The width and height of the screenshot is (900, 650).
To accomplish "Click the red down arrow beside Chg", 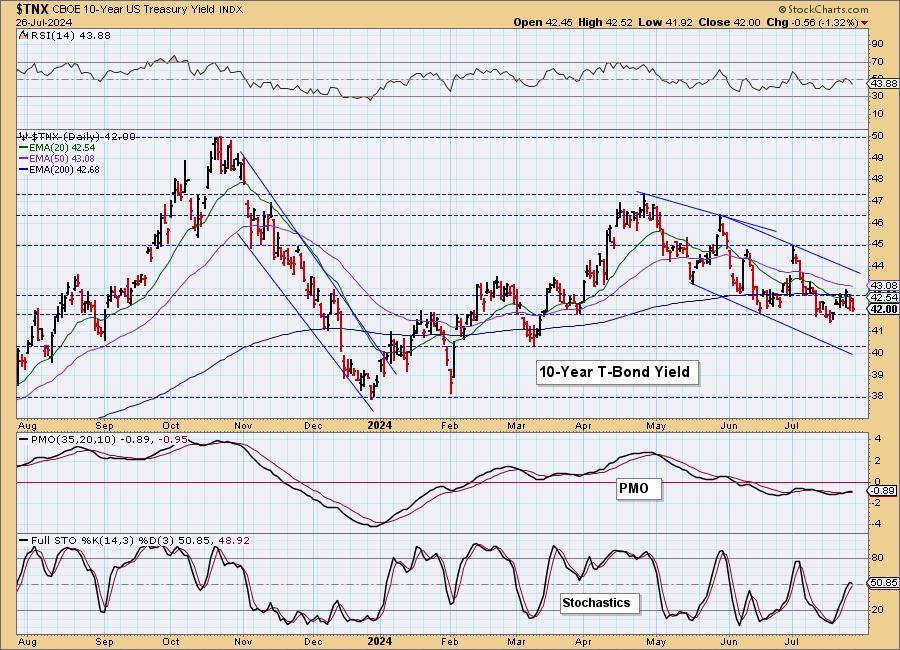I will [x=865, y=23].
